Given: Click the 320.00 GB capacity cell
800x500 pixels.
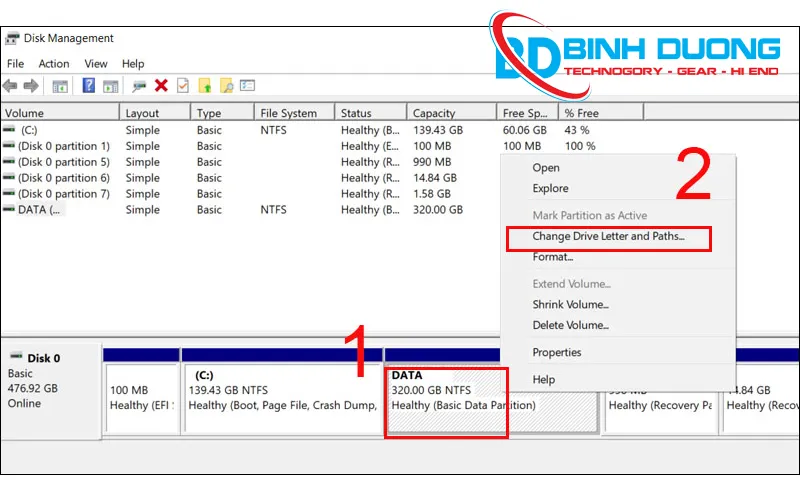Looking at the screenshot, I should pyautogui.click(x=438, y=210).
